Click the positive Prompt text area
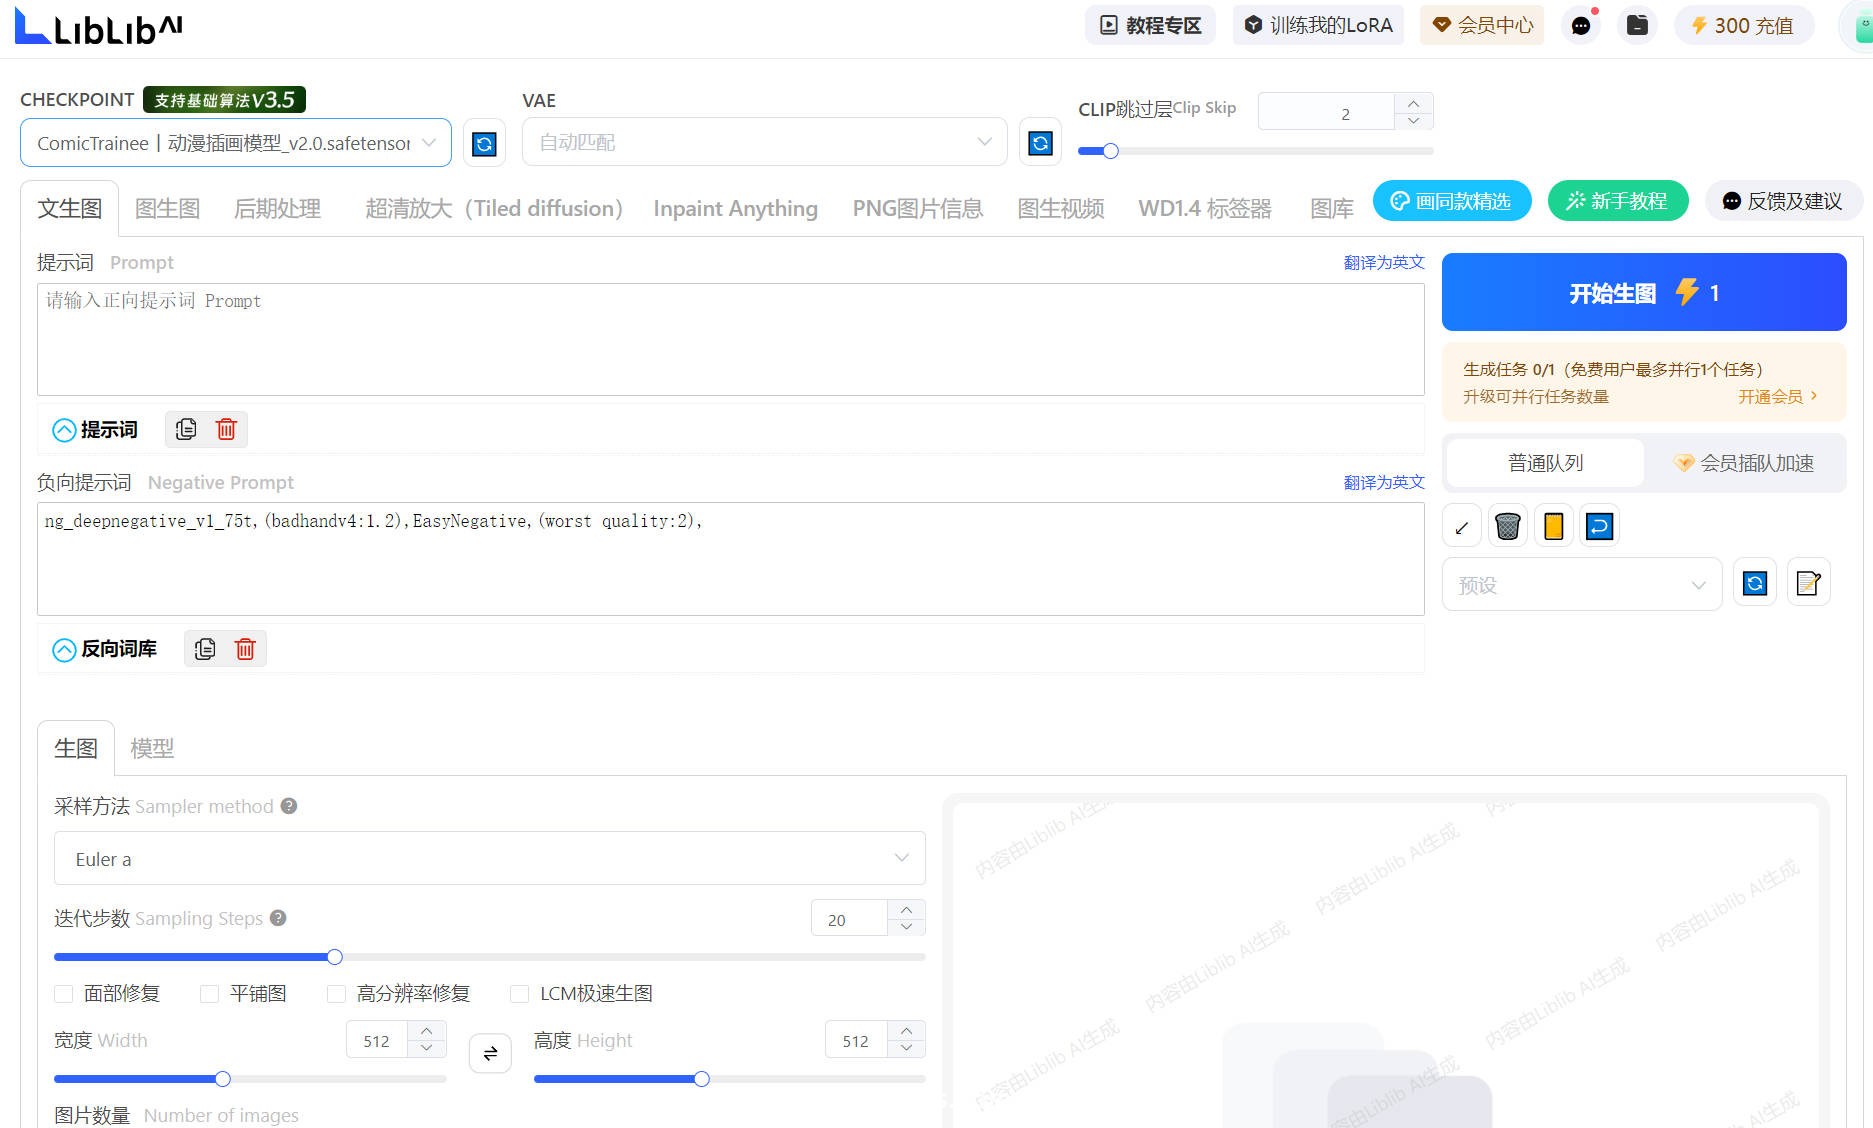The height and width of the screenshot is (1128, 1873). point(731,339)
